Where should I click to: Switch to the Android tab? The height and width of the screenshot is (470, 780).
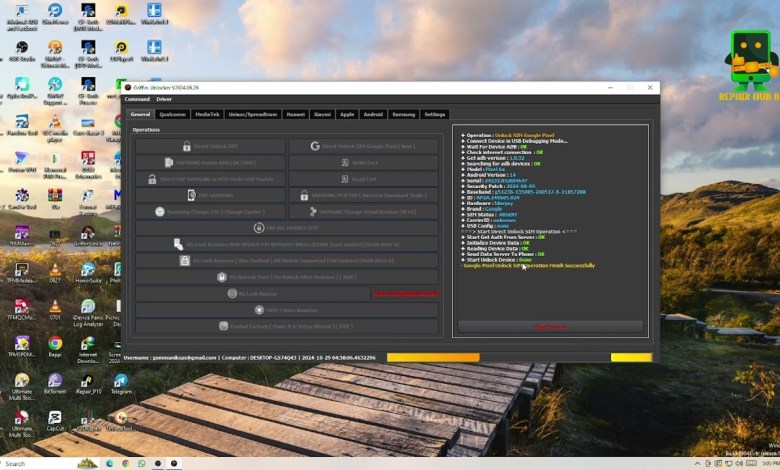click(x=373, y=114)
